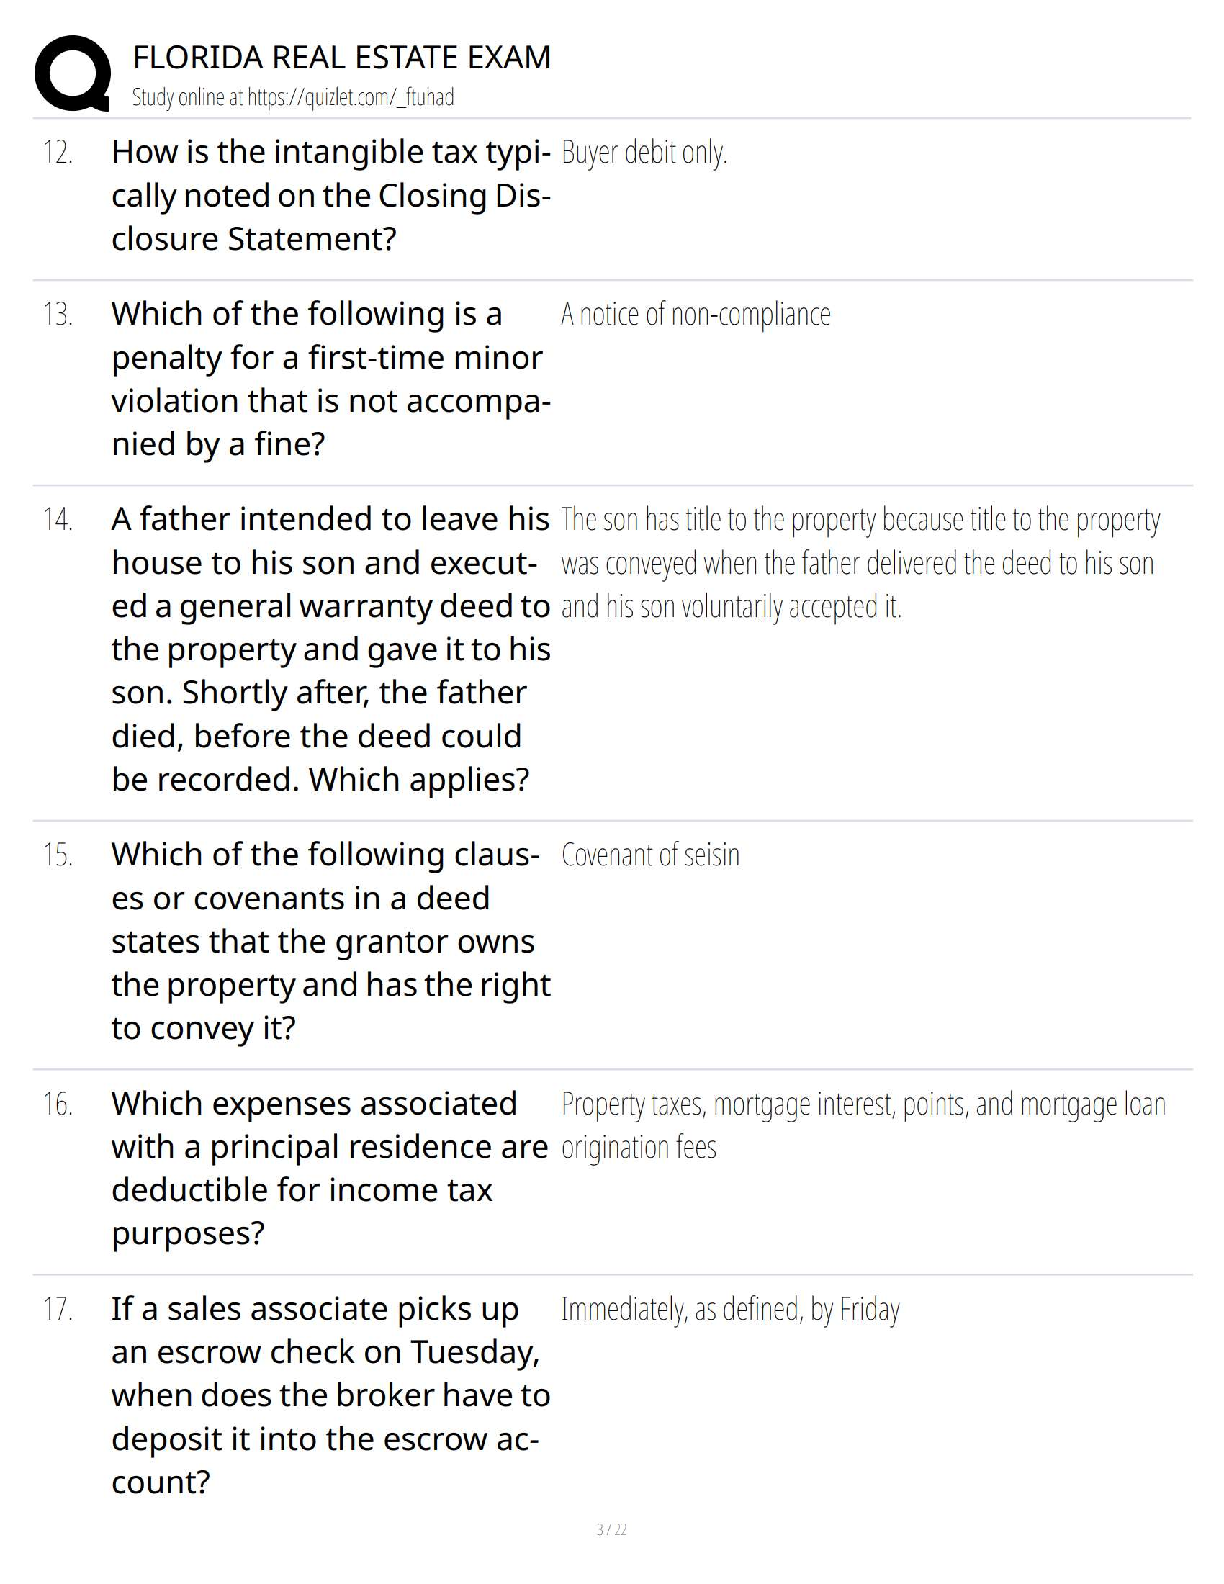This screenshot has width=1224, height=1584.
Task: Click the Quizlet Q logo icon
Action: [x=72, y=73]
